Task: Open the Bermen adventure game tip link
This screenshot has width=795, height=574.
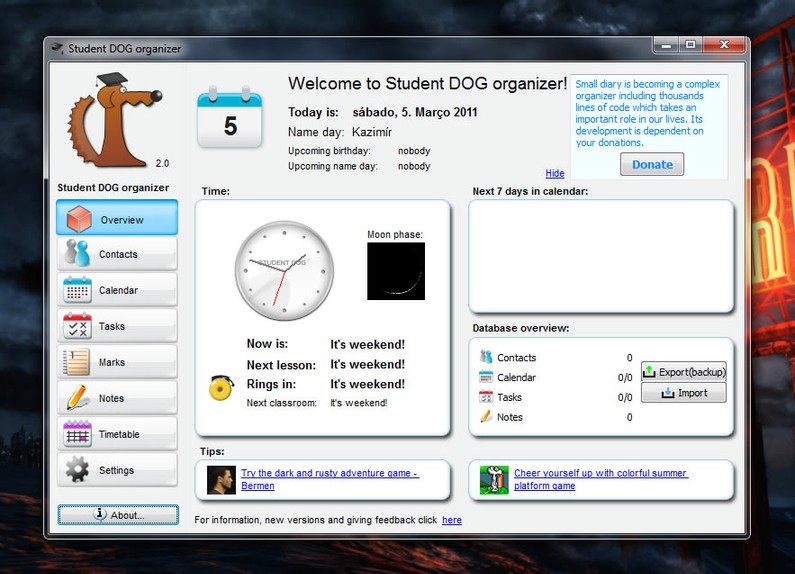Action: (x=330, y=479)
